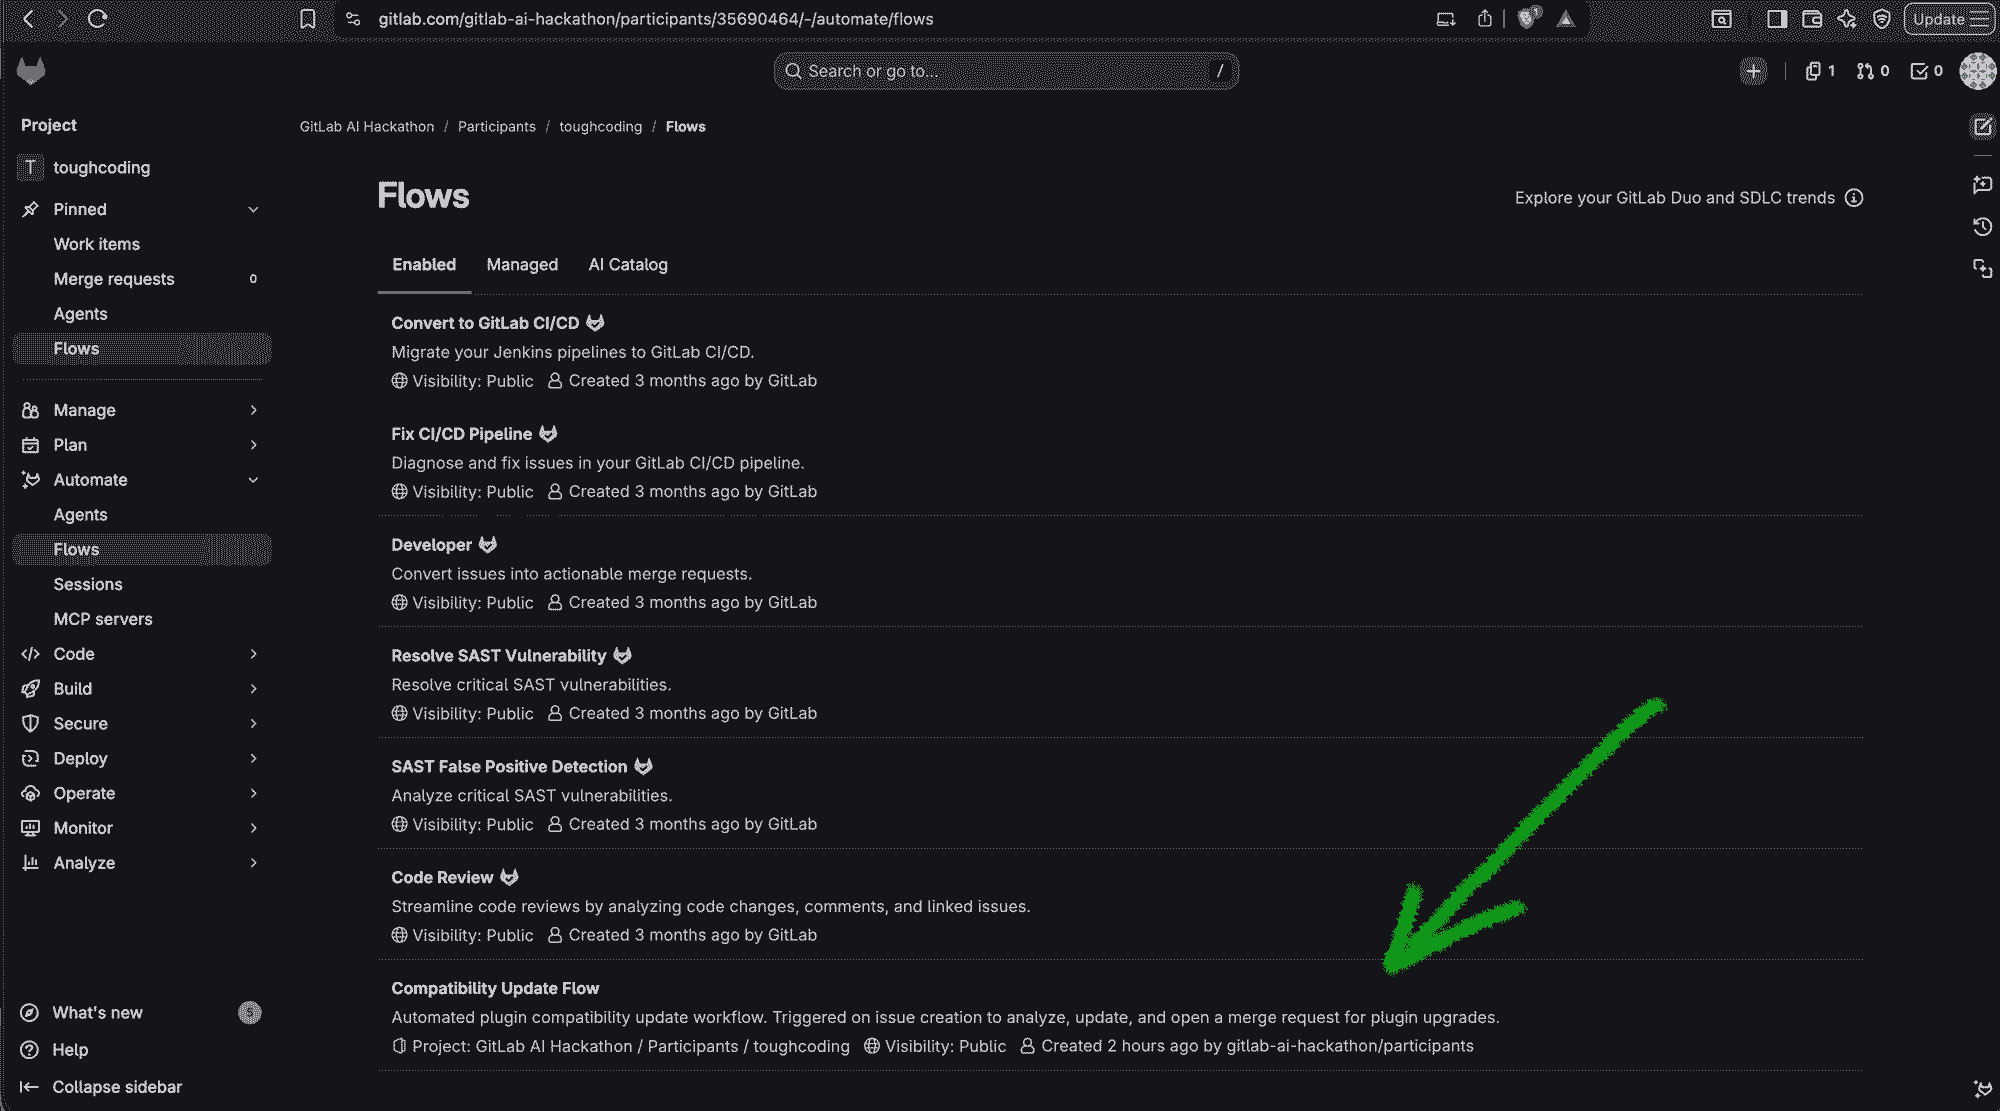Click the GitLab tanuki logo home icon
The image size is (2000, 1111).
point(31,71)
